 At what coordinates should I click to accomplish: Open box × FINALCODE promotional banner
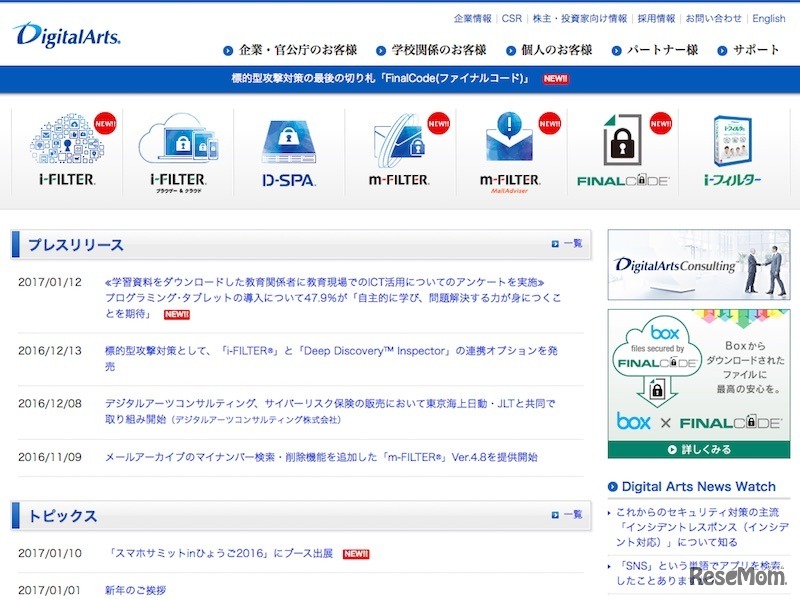pyautogui.click(x=698, y=384)
